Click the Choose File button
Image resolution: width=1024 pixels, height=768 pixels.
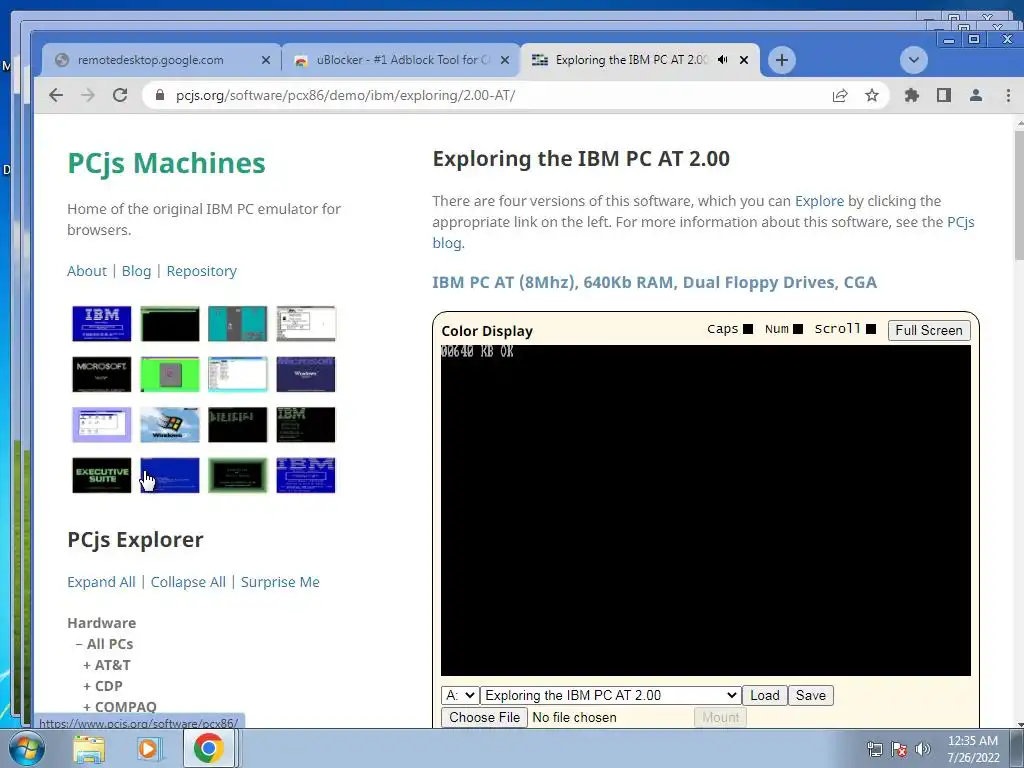point(484,717)
